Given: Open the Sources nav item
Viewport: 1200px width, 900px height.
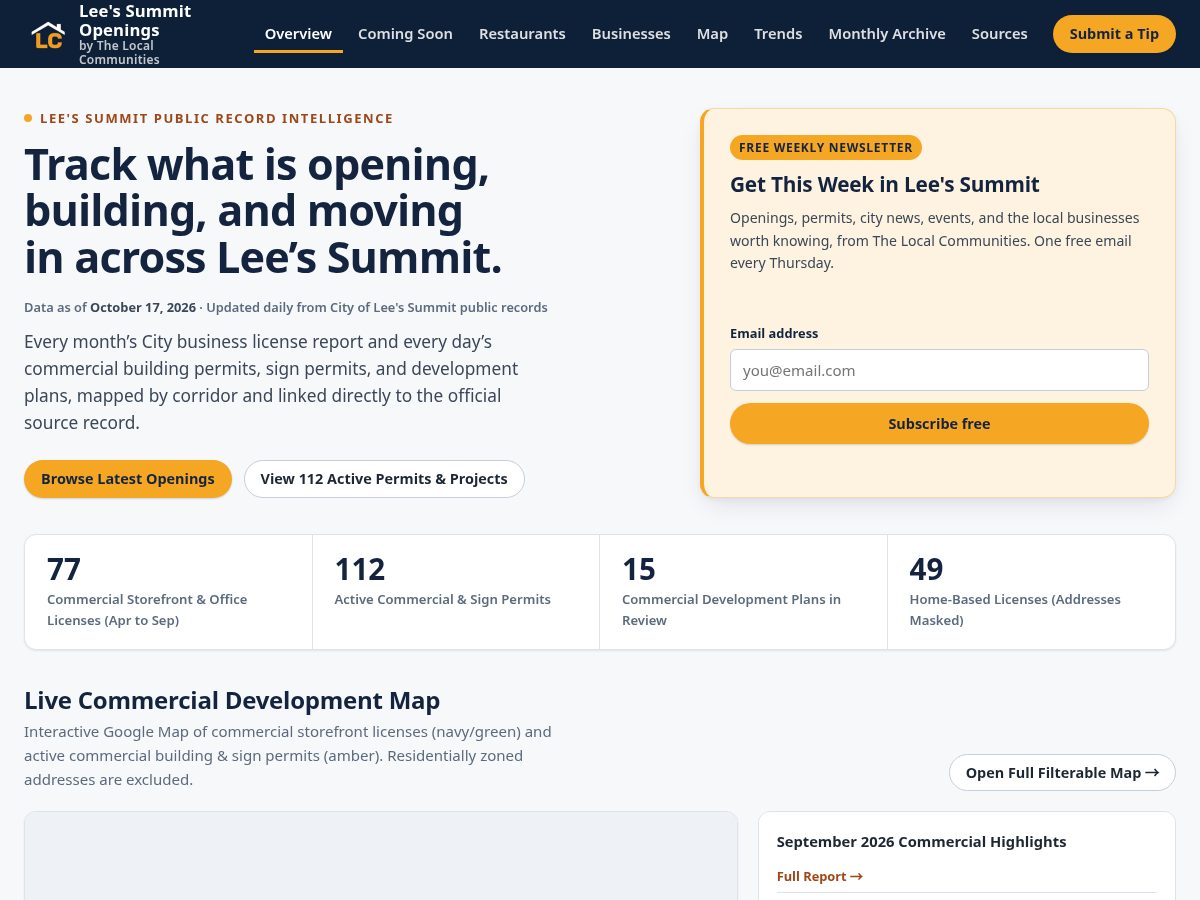Looking at the screenshot, I should [999, 34].
